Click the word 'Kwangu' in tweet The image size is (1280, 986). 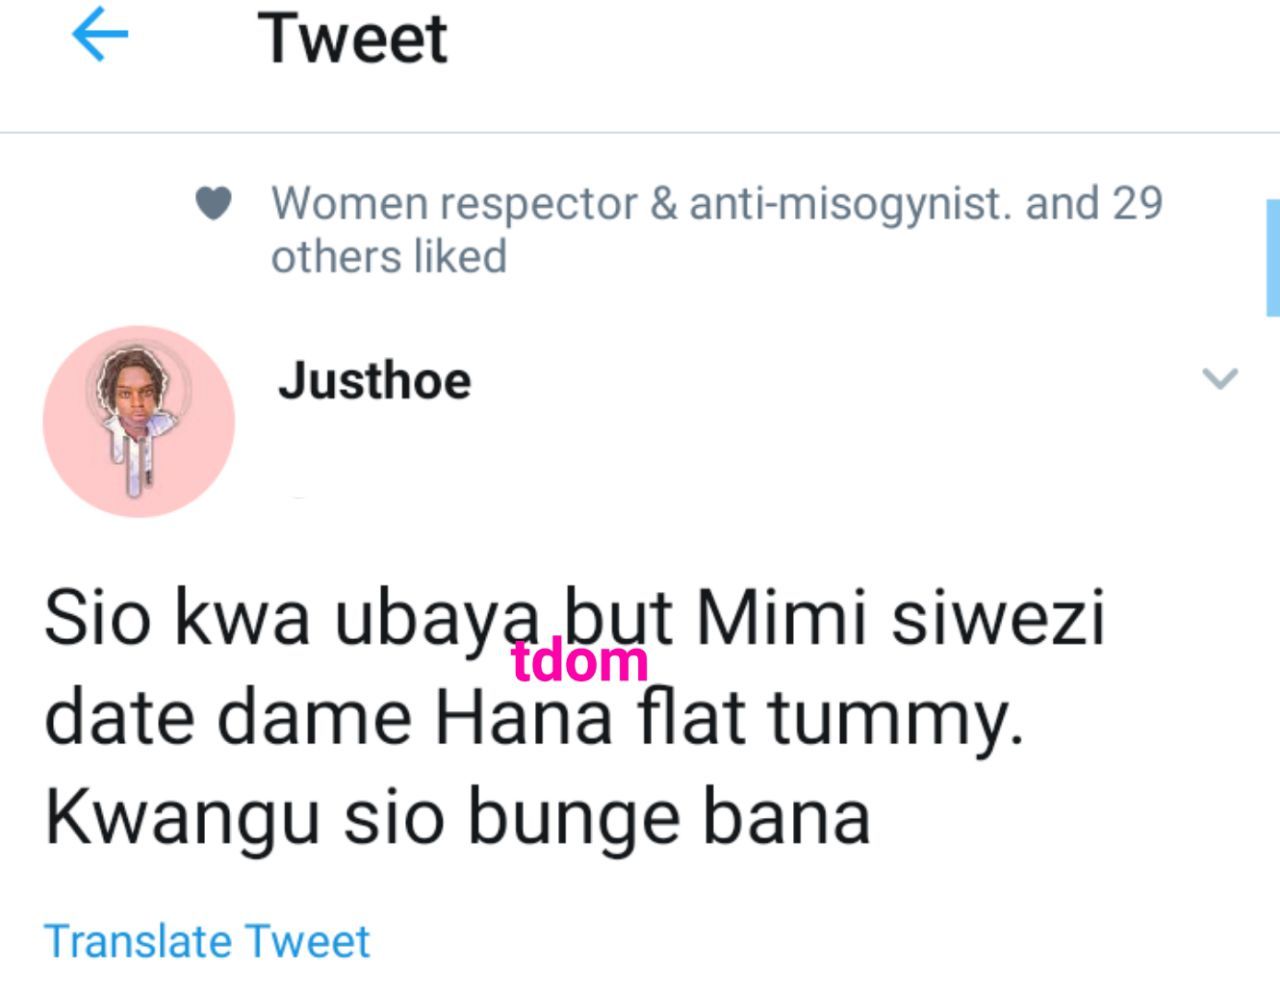pyautogui.click(x=182, y=818)
